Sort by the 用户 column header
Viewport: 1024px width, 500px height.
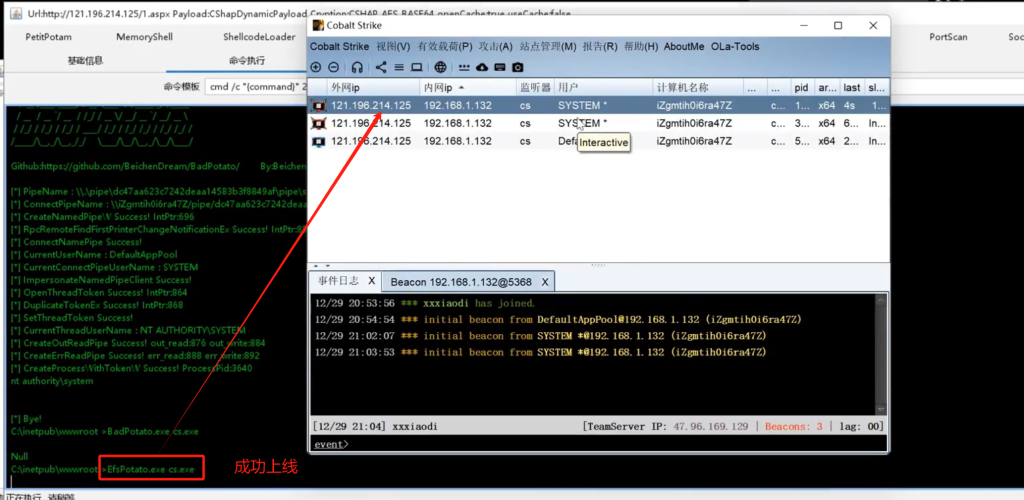click(603, 87)
